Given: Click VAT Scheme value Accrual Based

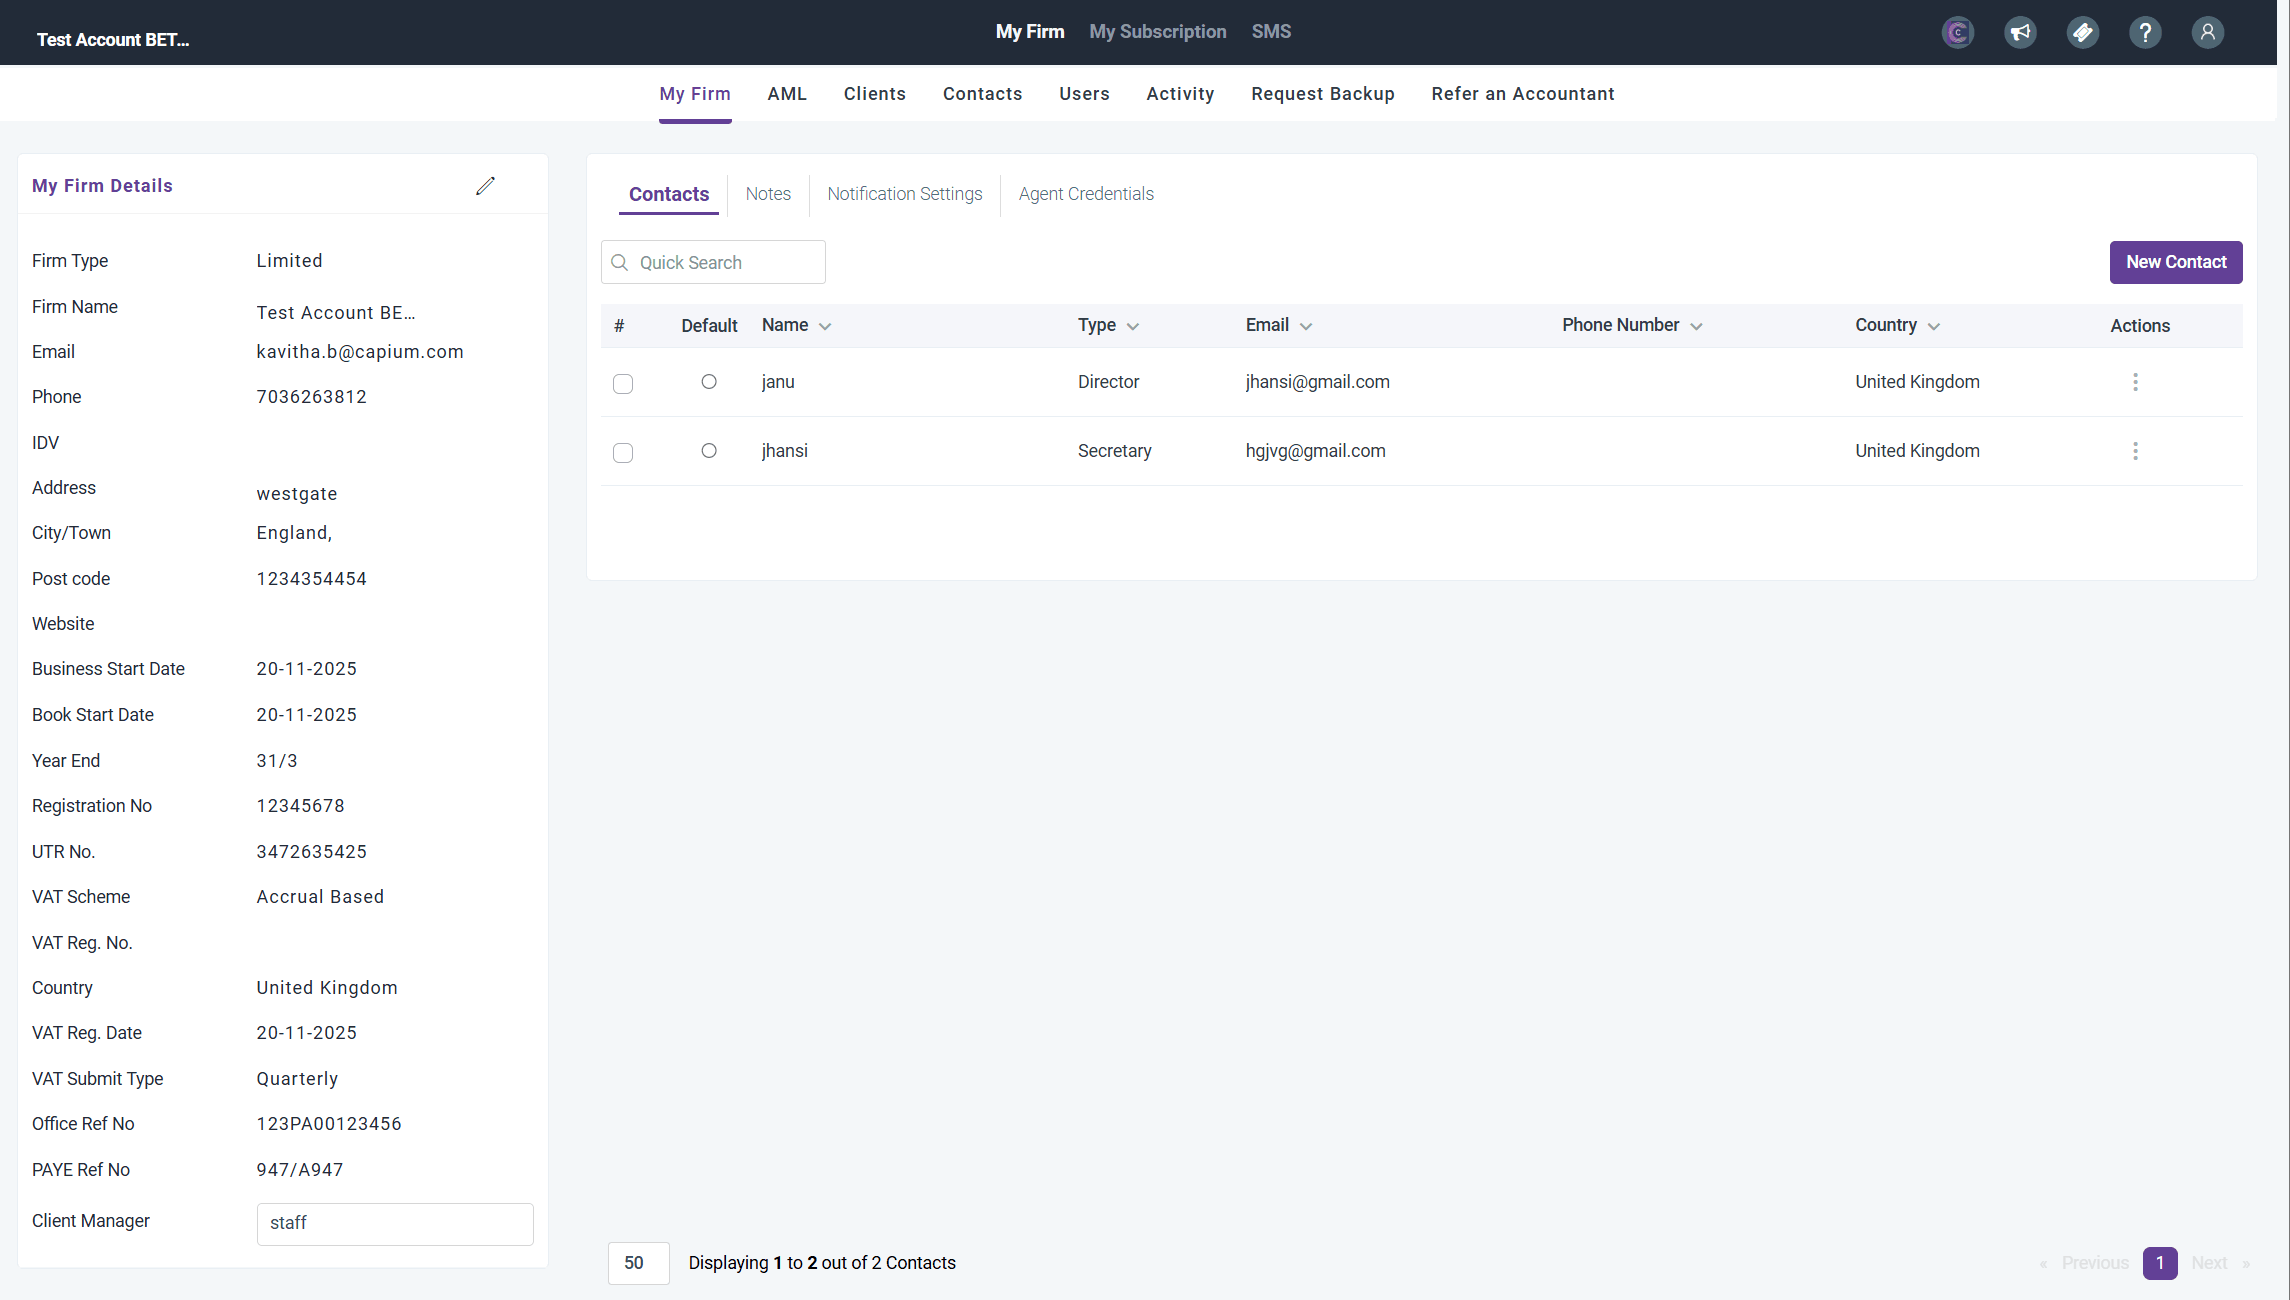Looking at the screenshot, I should (x=320, y=897).
